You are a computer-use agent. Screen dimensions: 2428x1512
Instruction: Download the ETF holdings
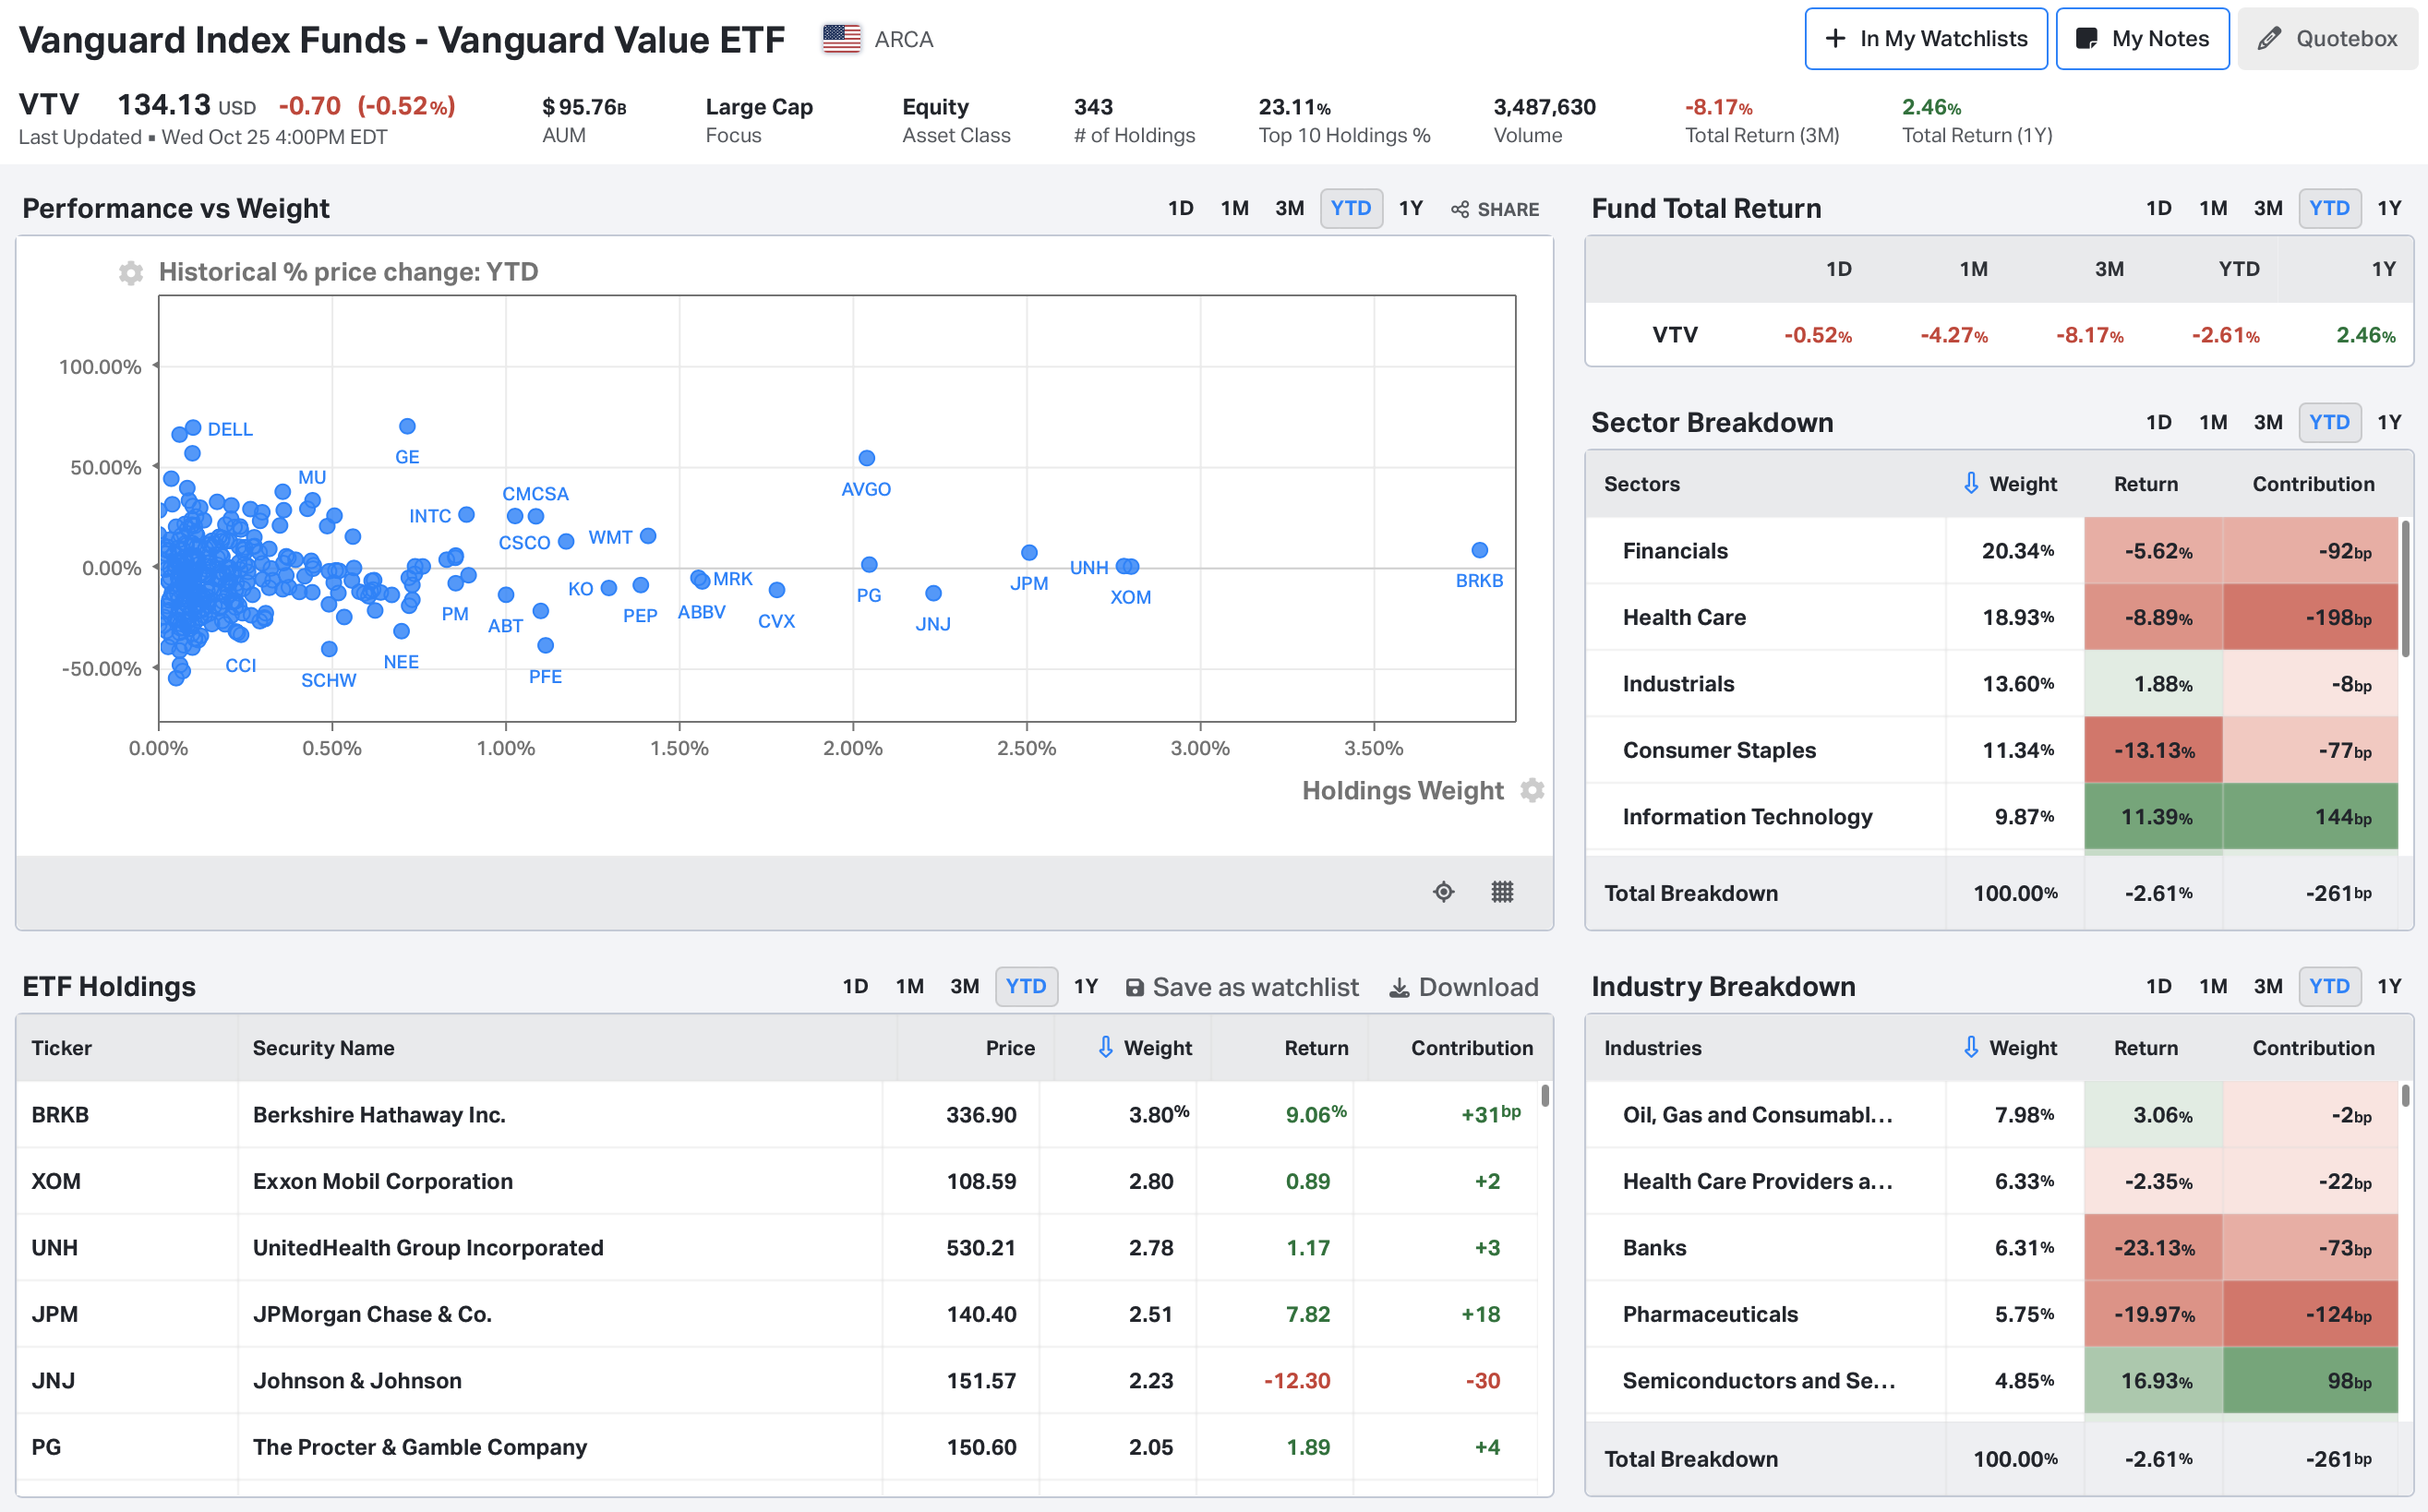click(1464, 987)
